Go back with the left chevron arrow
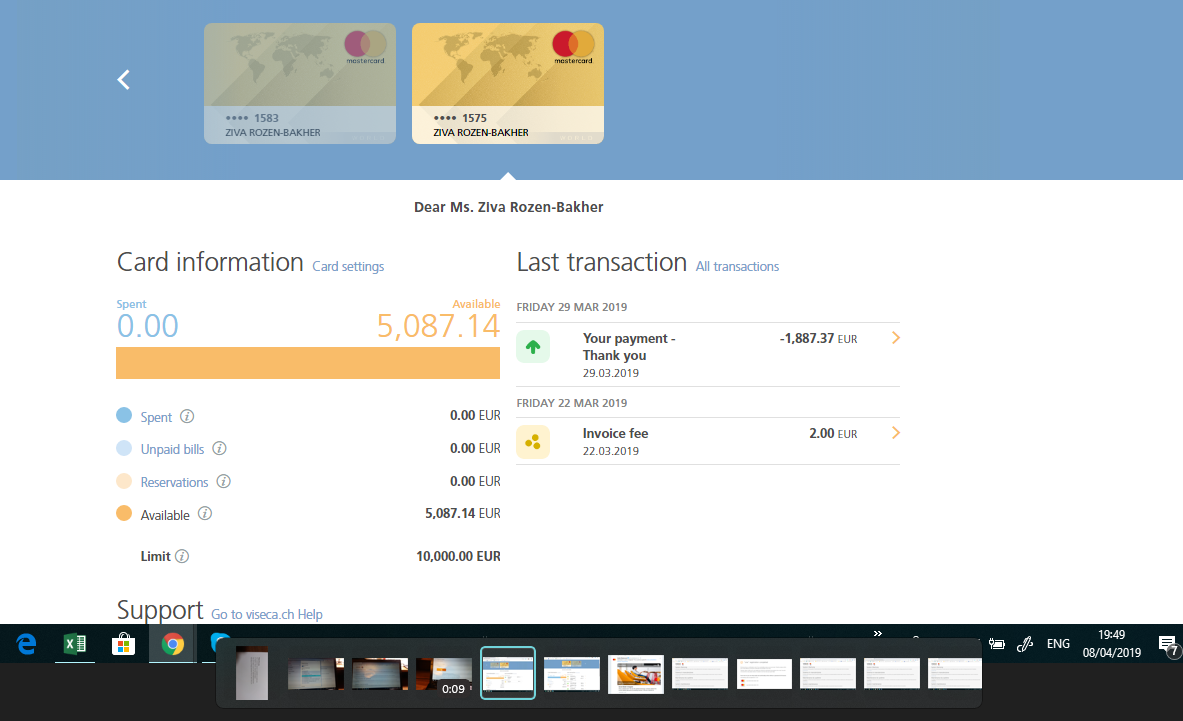 point(124,80)
